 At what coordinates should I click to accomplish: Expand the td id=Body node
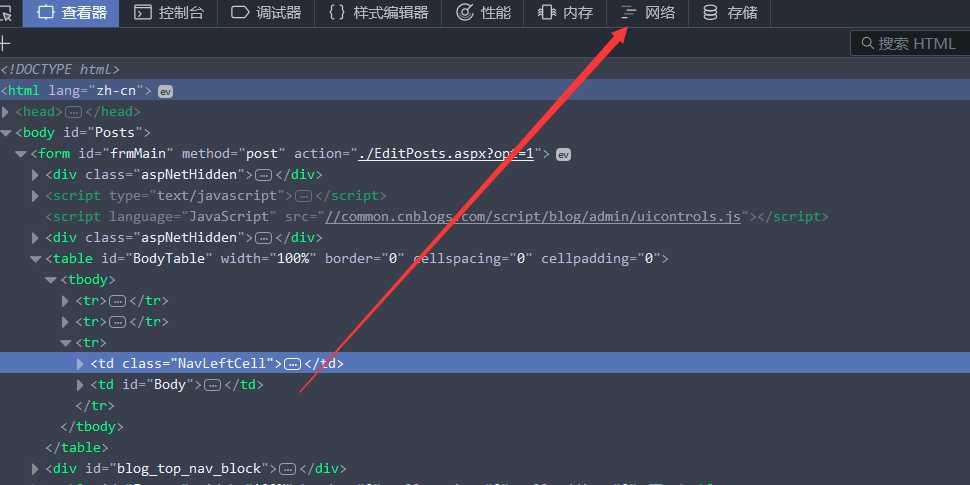(x=80, y=385)
